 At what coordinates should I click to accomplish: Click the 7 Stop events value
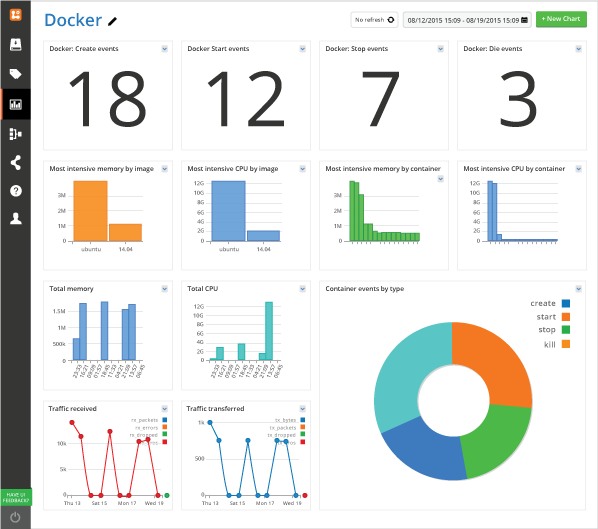(380, 99)
